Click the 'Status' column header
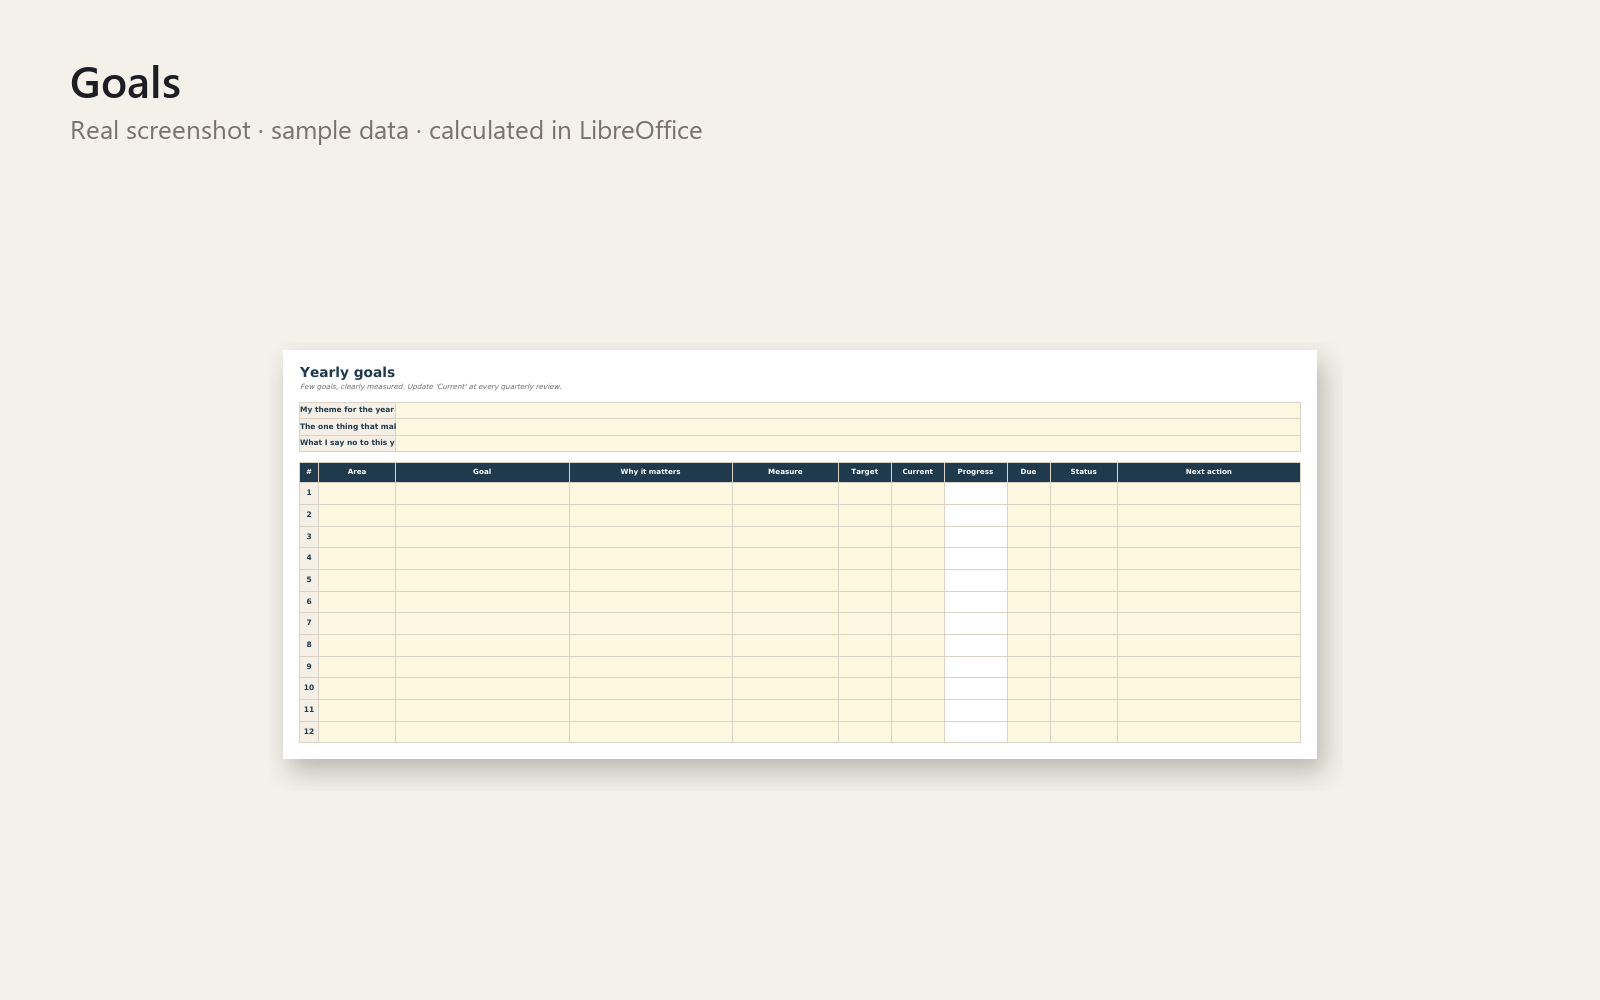The width and height of the screenshot is (1600, 1000). [1084, 472]
